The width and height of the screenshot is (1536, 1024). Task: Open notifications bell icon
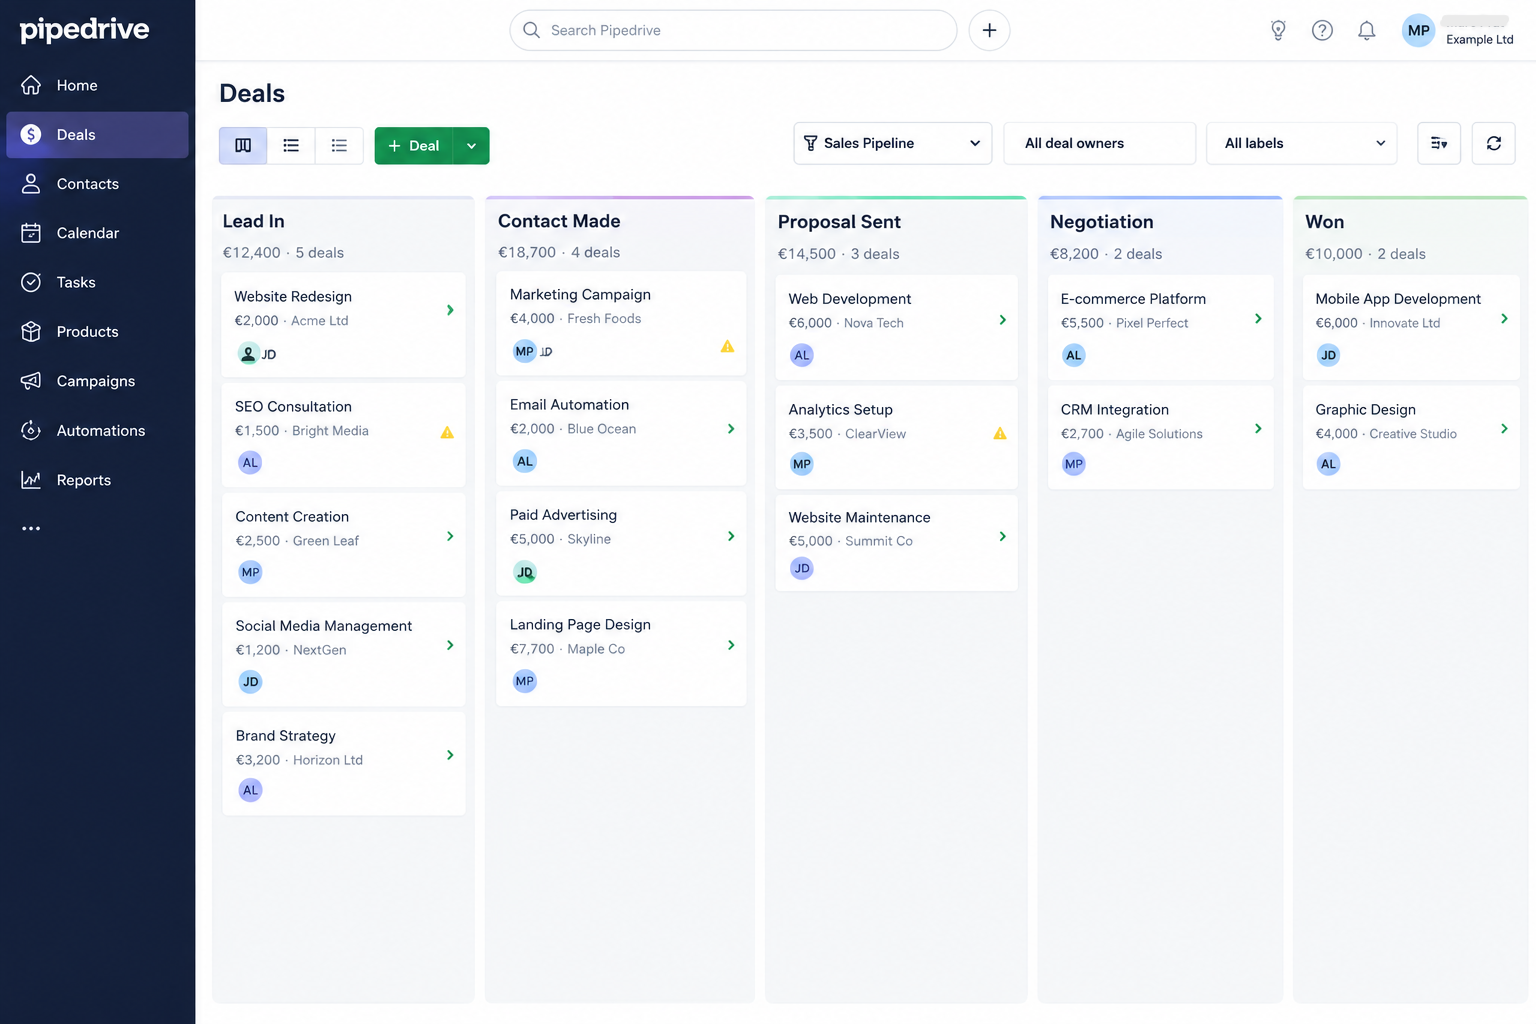(x=1366, y=30)
